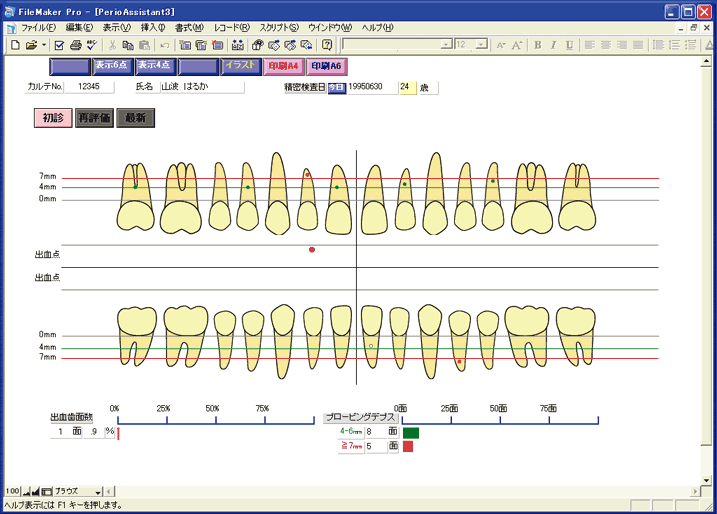Open the font size dropdown
Viewport: 717px width, 514px height.
(x=483, y=45)
